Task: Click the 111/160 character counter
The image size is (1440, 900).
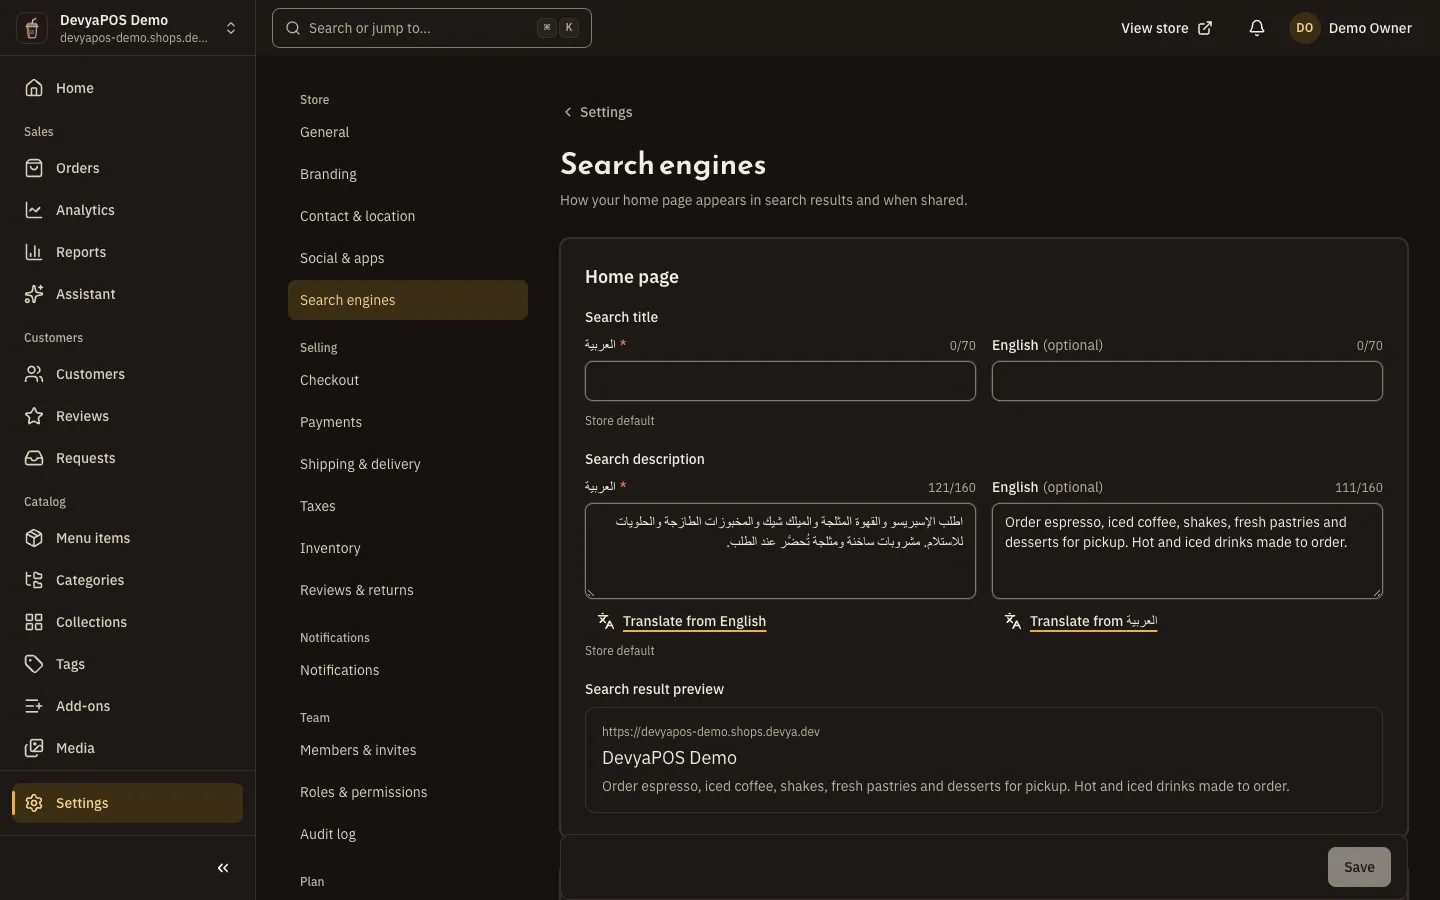Action: 1358,488
